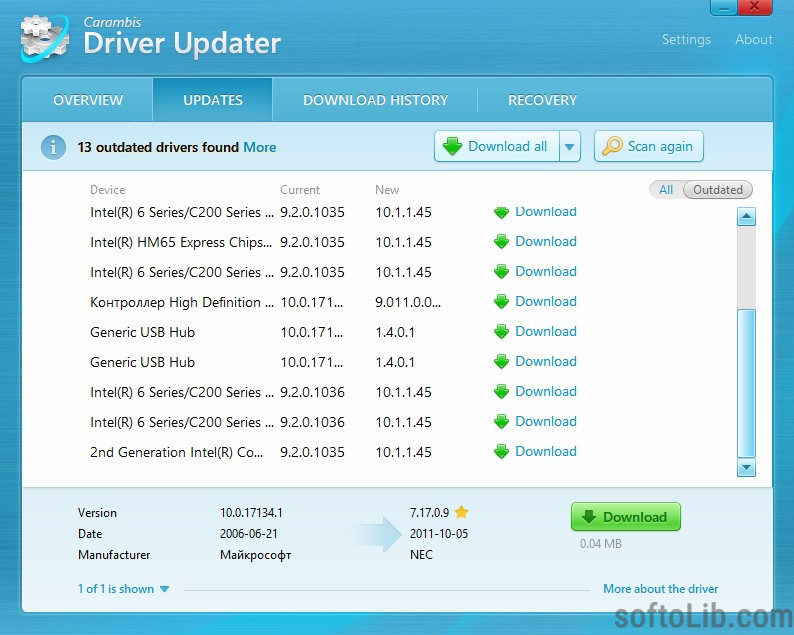Click the Download all button
The image size is (794, 635).
coord(497,146)
